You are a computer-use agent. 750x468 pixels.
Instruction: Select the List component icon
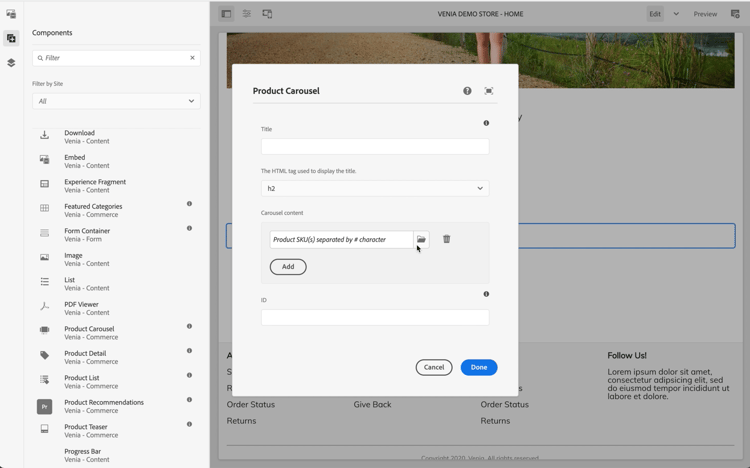point(44,282)
